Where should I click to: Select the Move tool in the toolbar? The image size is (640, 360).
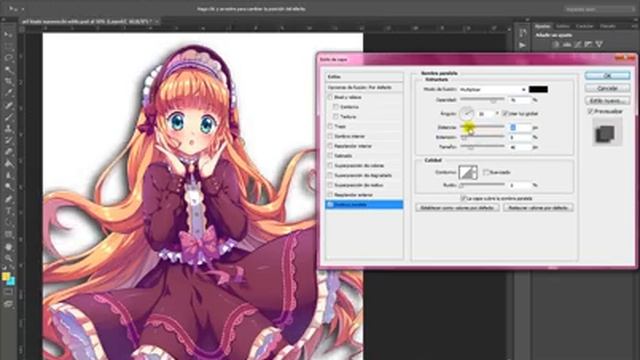[x=8, y=35]
